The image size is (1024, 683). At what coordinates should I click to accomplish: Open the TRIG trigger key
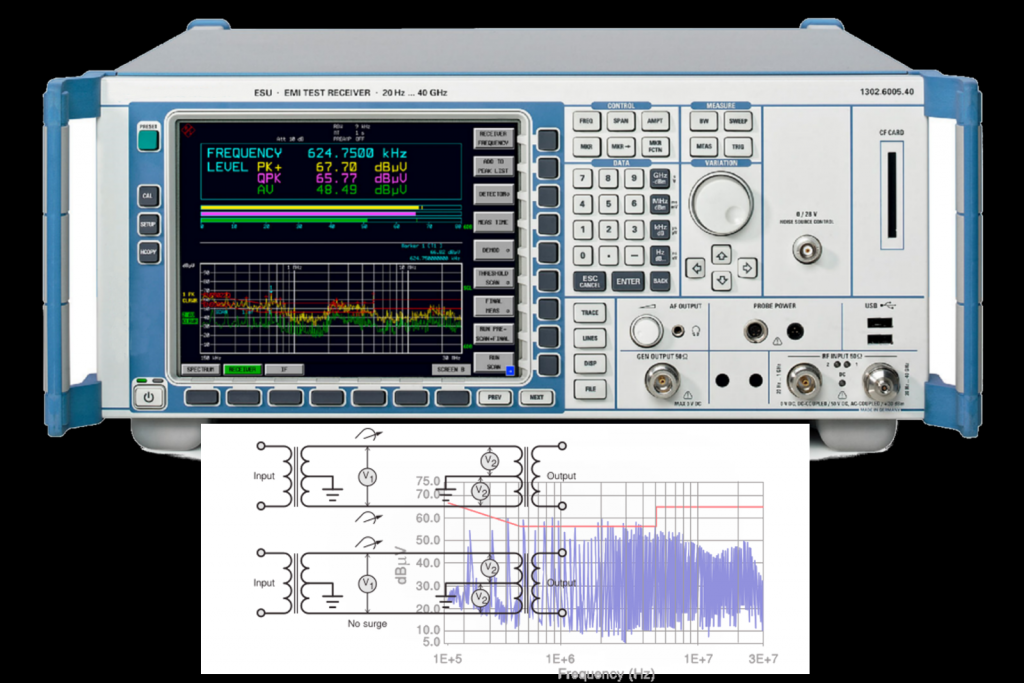click(738, 147)
